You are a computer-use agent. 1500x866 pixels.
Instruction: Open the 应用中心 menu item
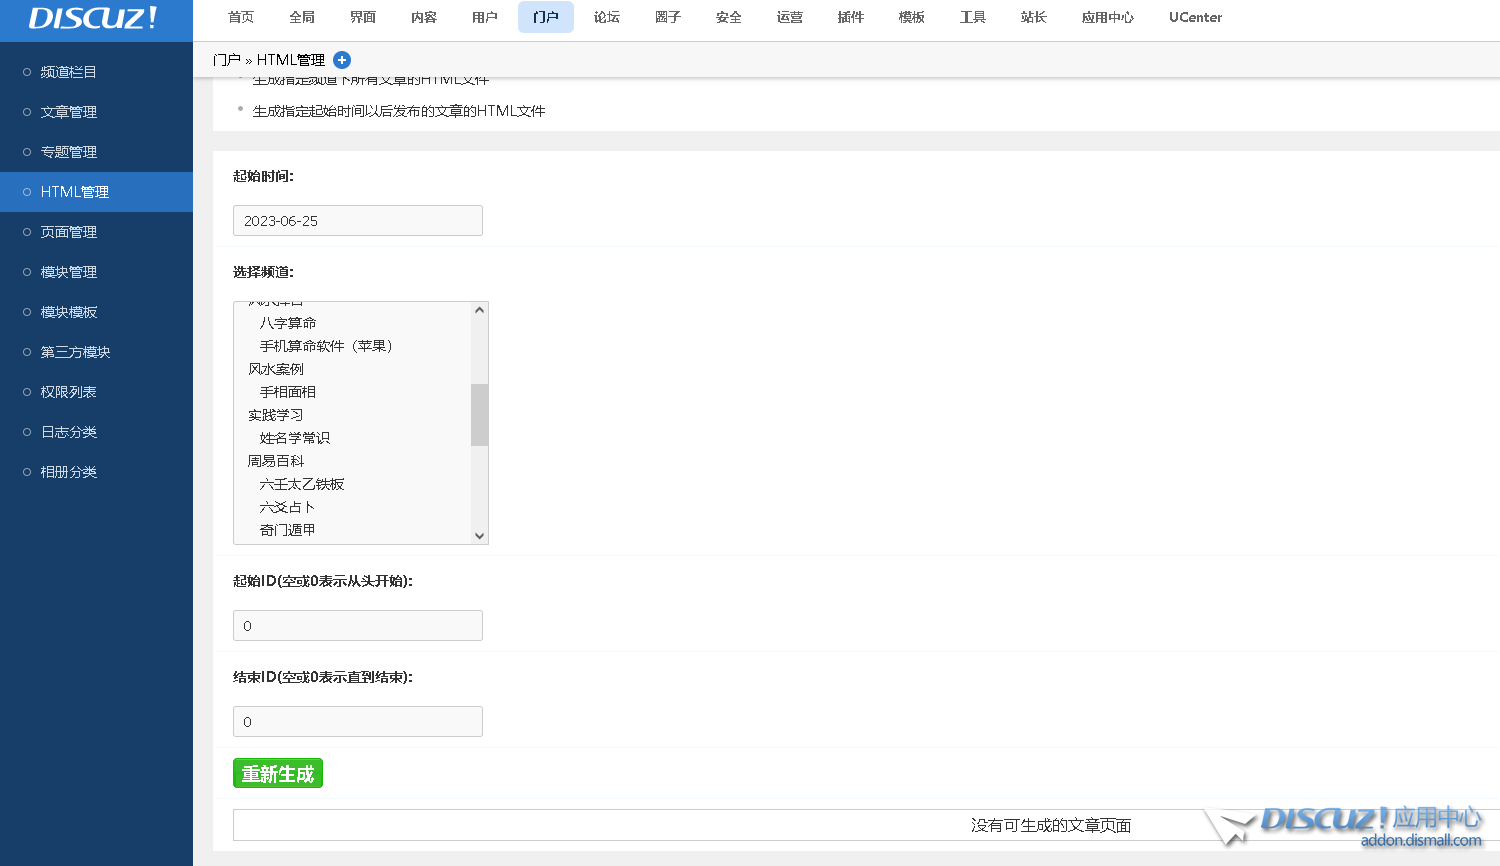click(x=1107, y=17)
